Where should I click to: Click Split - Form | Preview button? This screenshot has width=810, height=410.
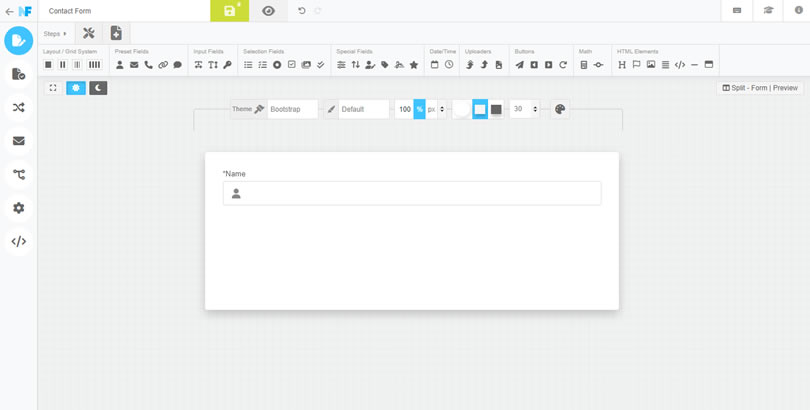point(760,88)
